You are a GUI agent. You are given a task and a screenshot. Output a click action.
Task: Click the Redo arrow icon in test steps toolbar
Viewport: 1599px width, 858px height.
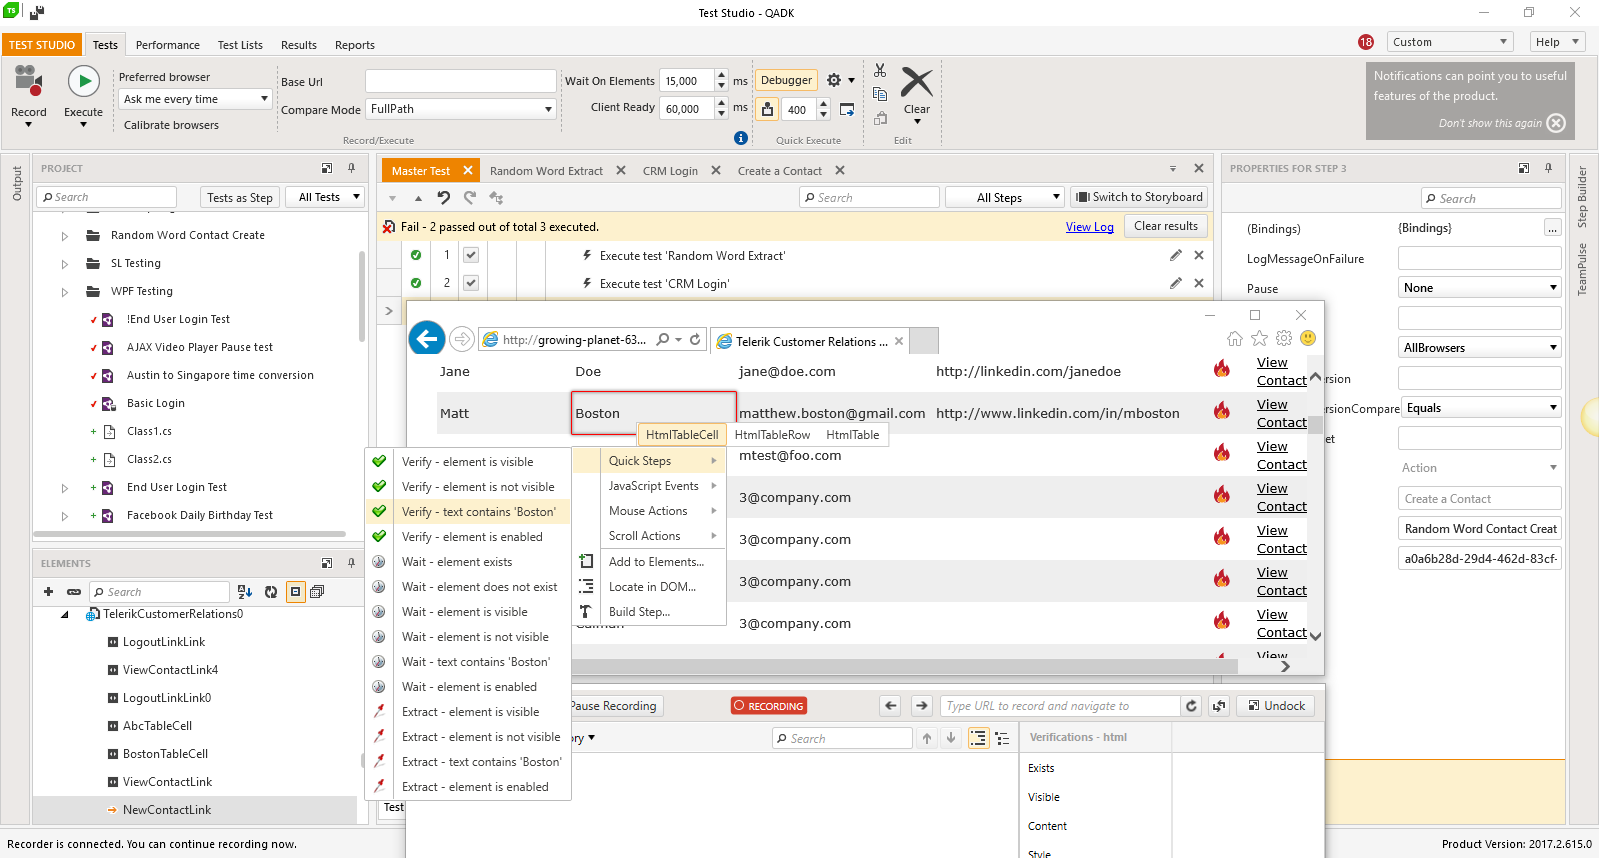point(470,197)
